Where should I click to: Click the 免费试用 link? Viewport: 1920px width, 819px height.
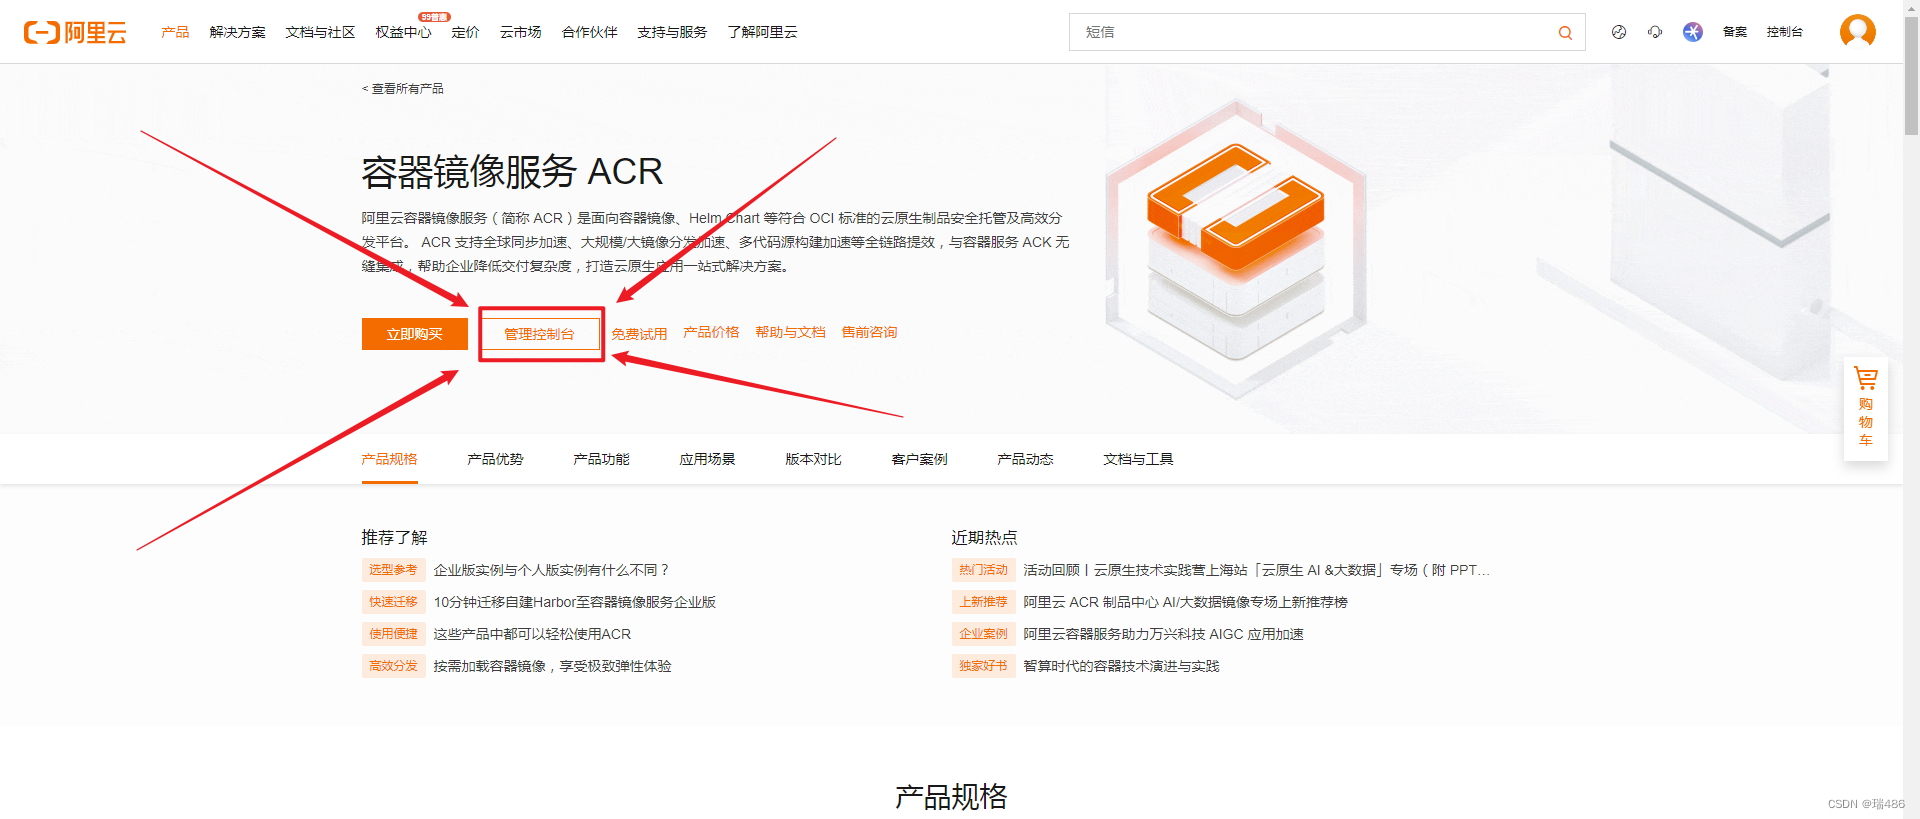pos(639,334)
